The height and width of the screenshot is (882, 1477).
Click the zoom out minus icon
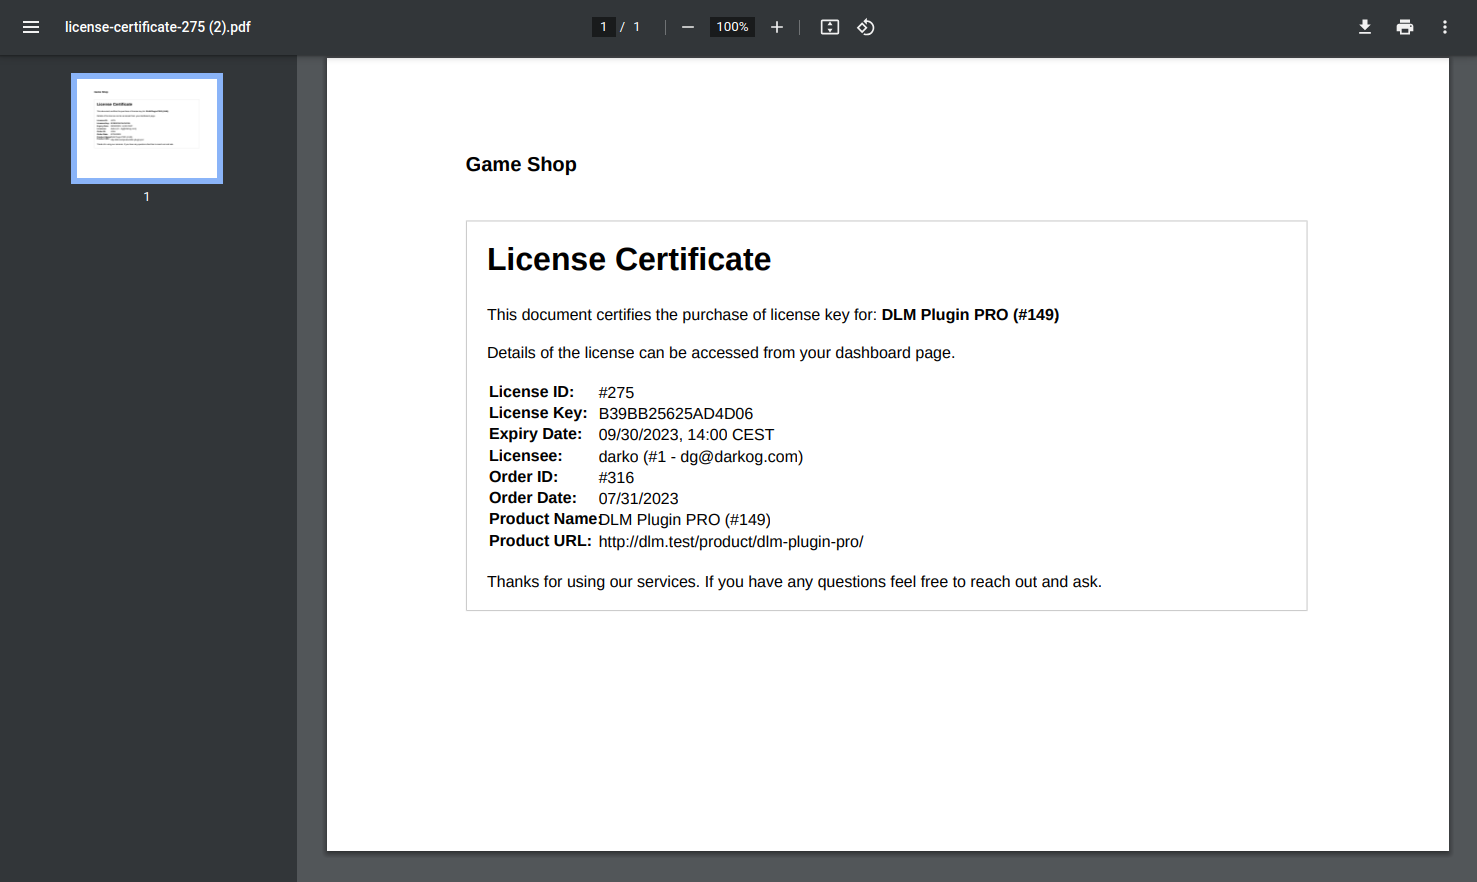click(x=688, y=27)
